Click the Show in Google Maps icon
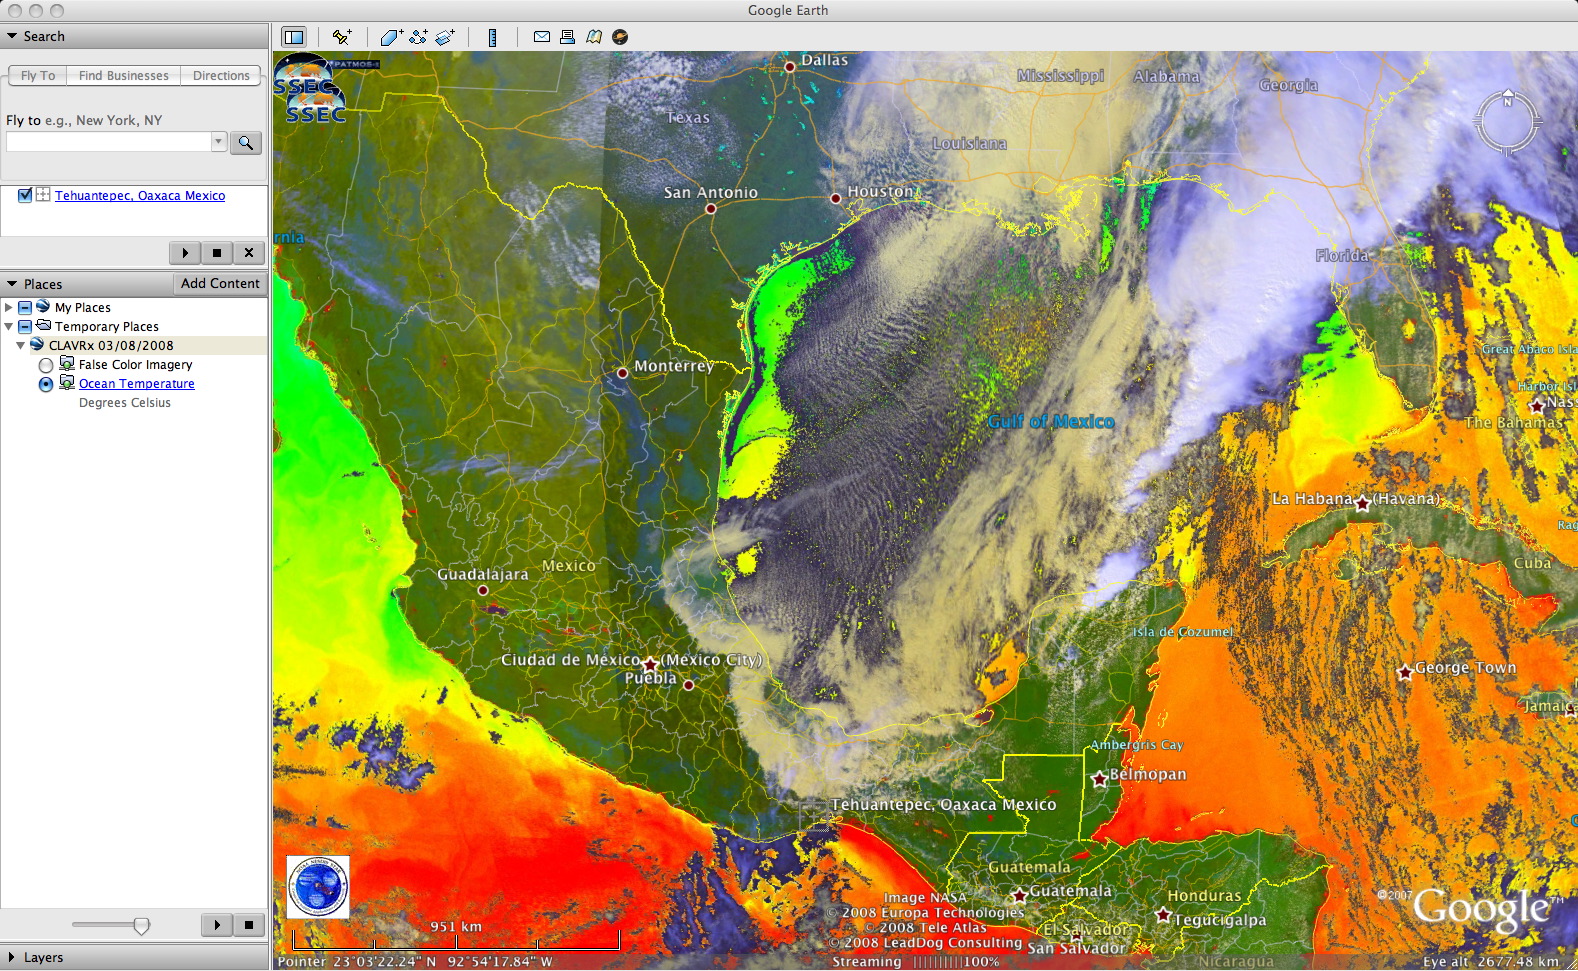This screenshot has width=1578, height=971. [594, 37]
